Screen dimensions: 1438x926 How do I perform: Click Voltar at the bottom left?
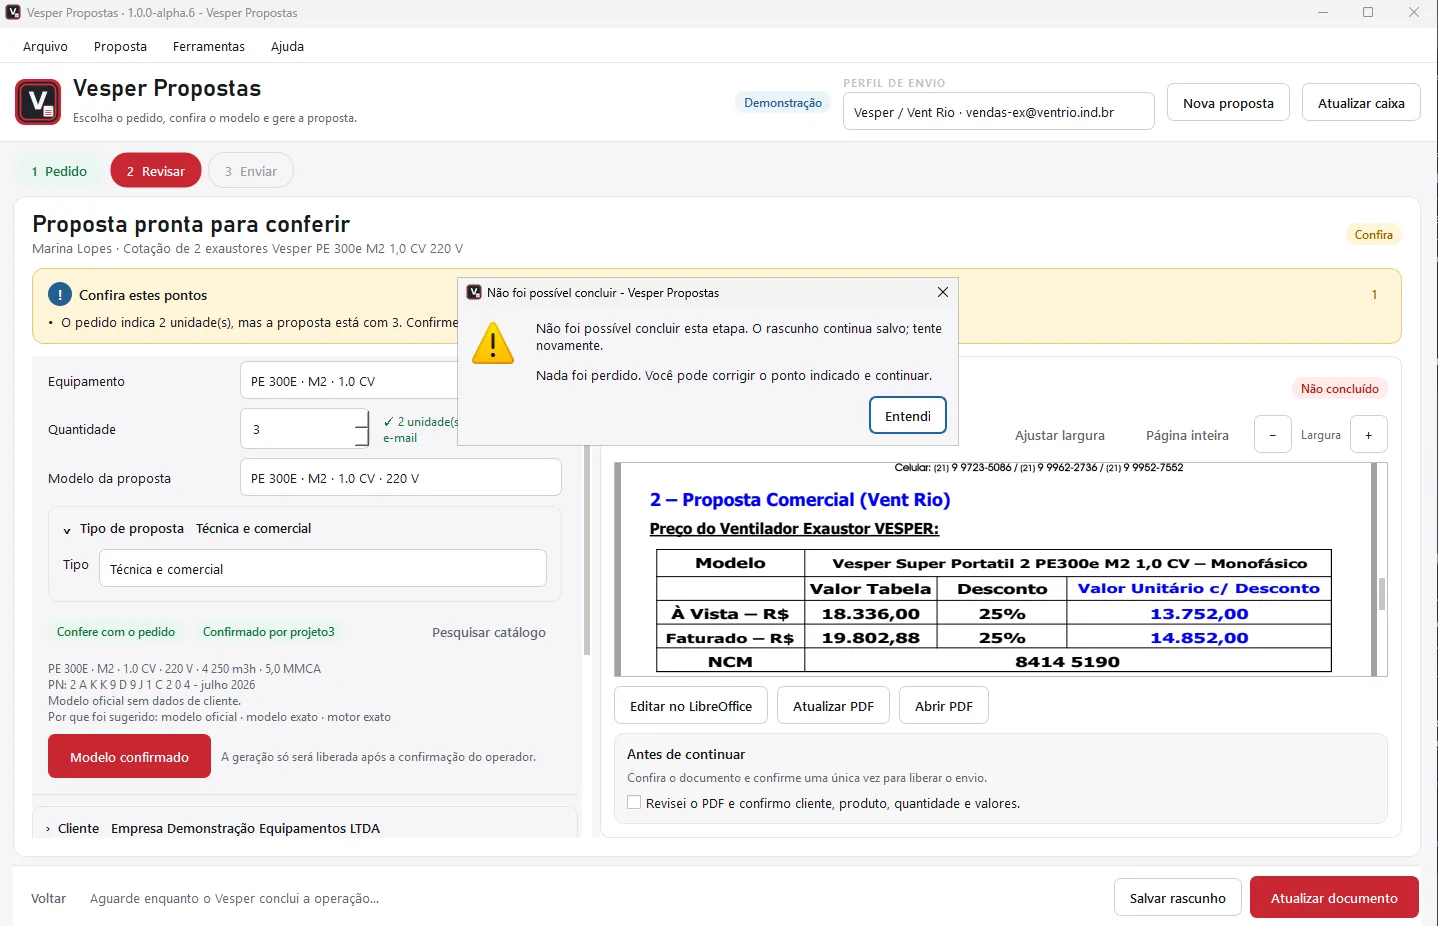tap(48, 898)
